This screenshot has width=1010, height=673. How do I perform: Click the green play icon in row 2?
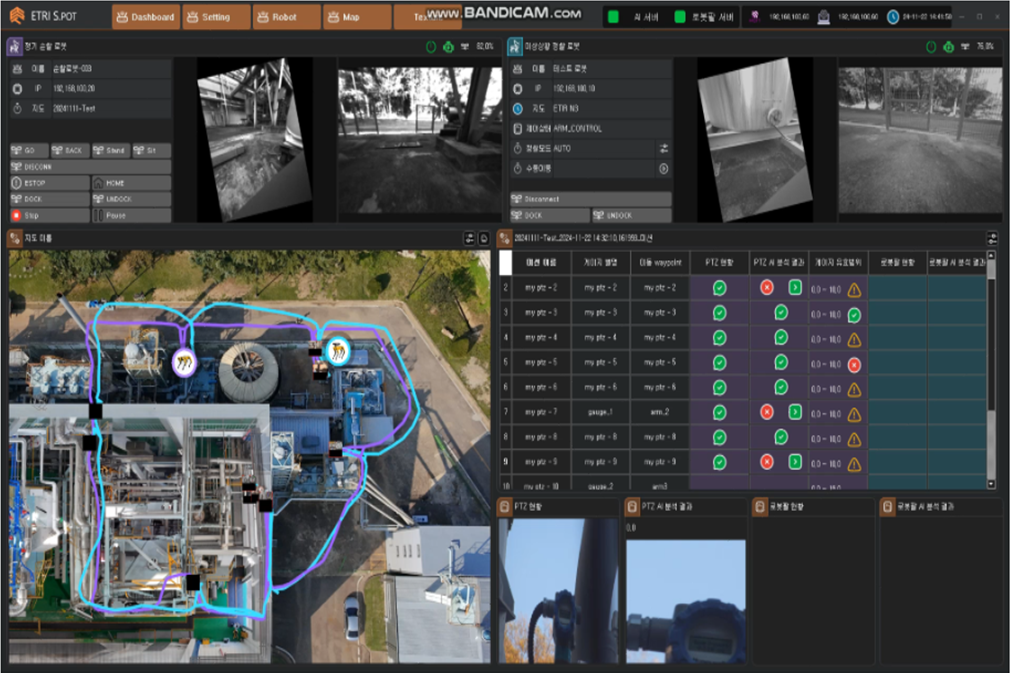click(795, 287)
